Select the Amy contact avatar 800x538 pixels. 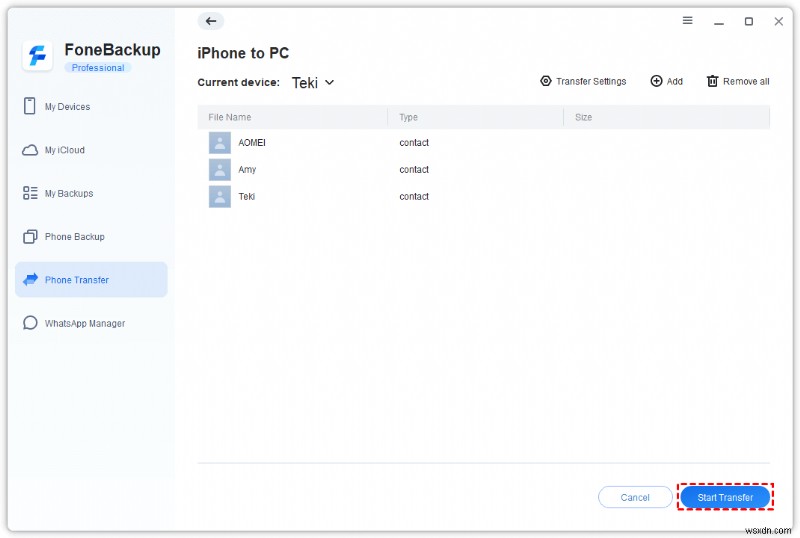pyautogui.click(x=220, y=169)
